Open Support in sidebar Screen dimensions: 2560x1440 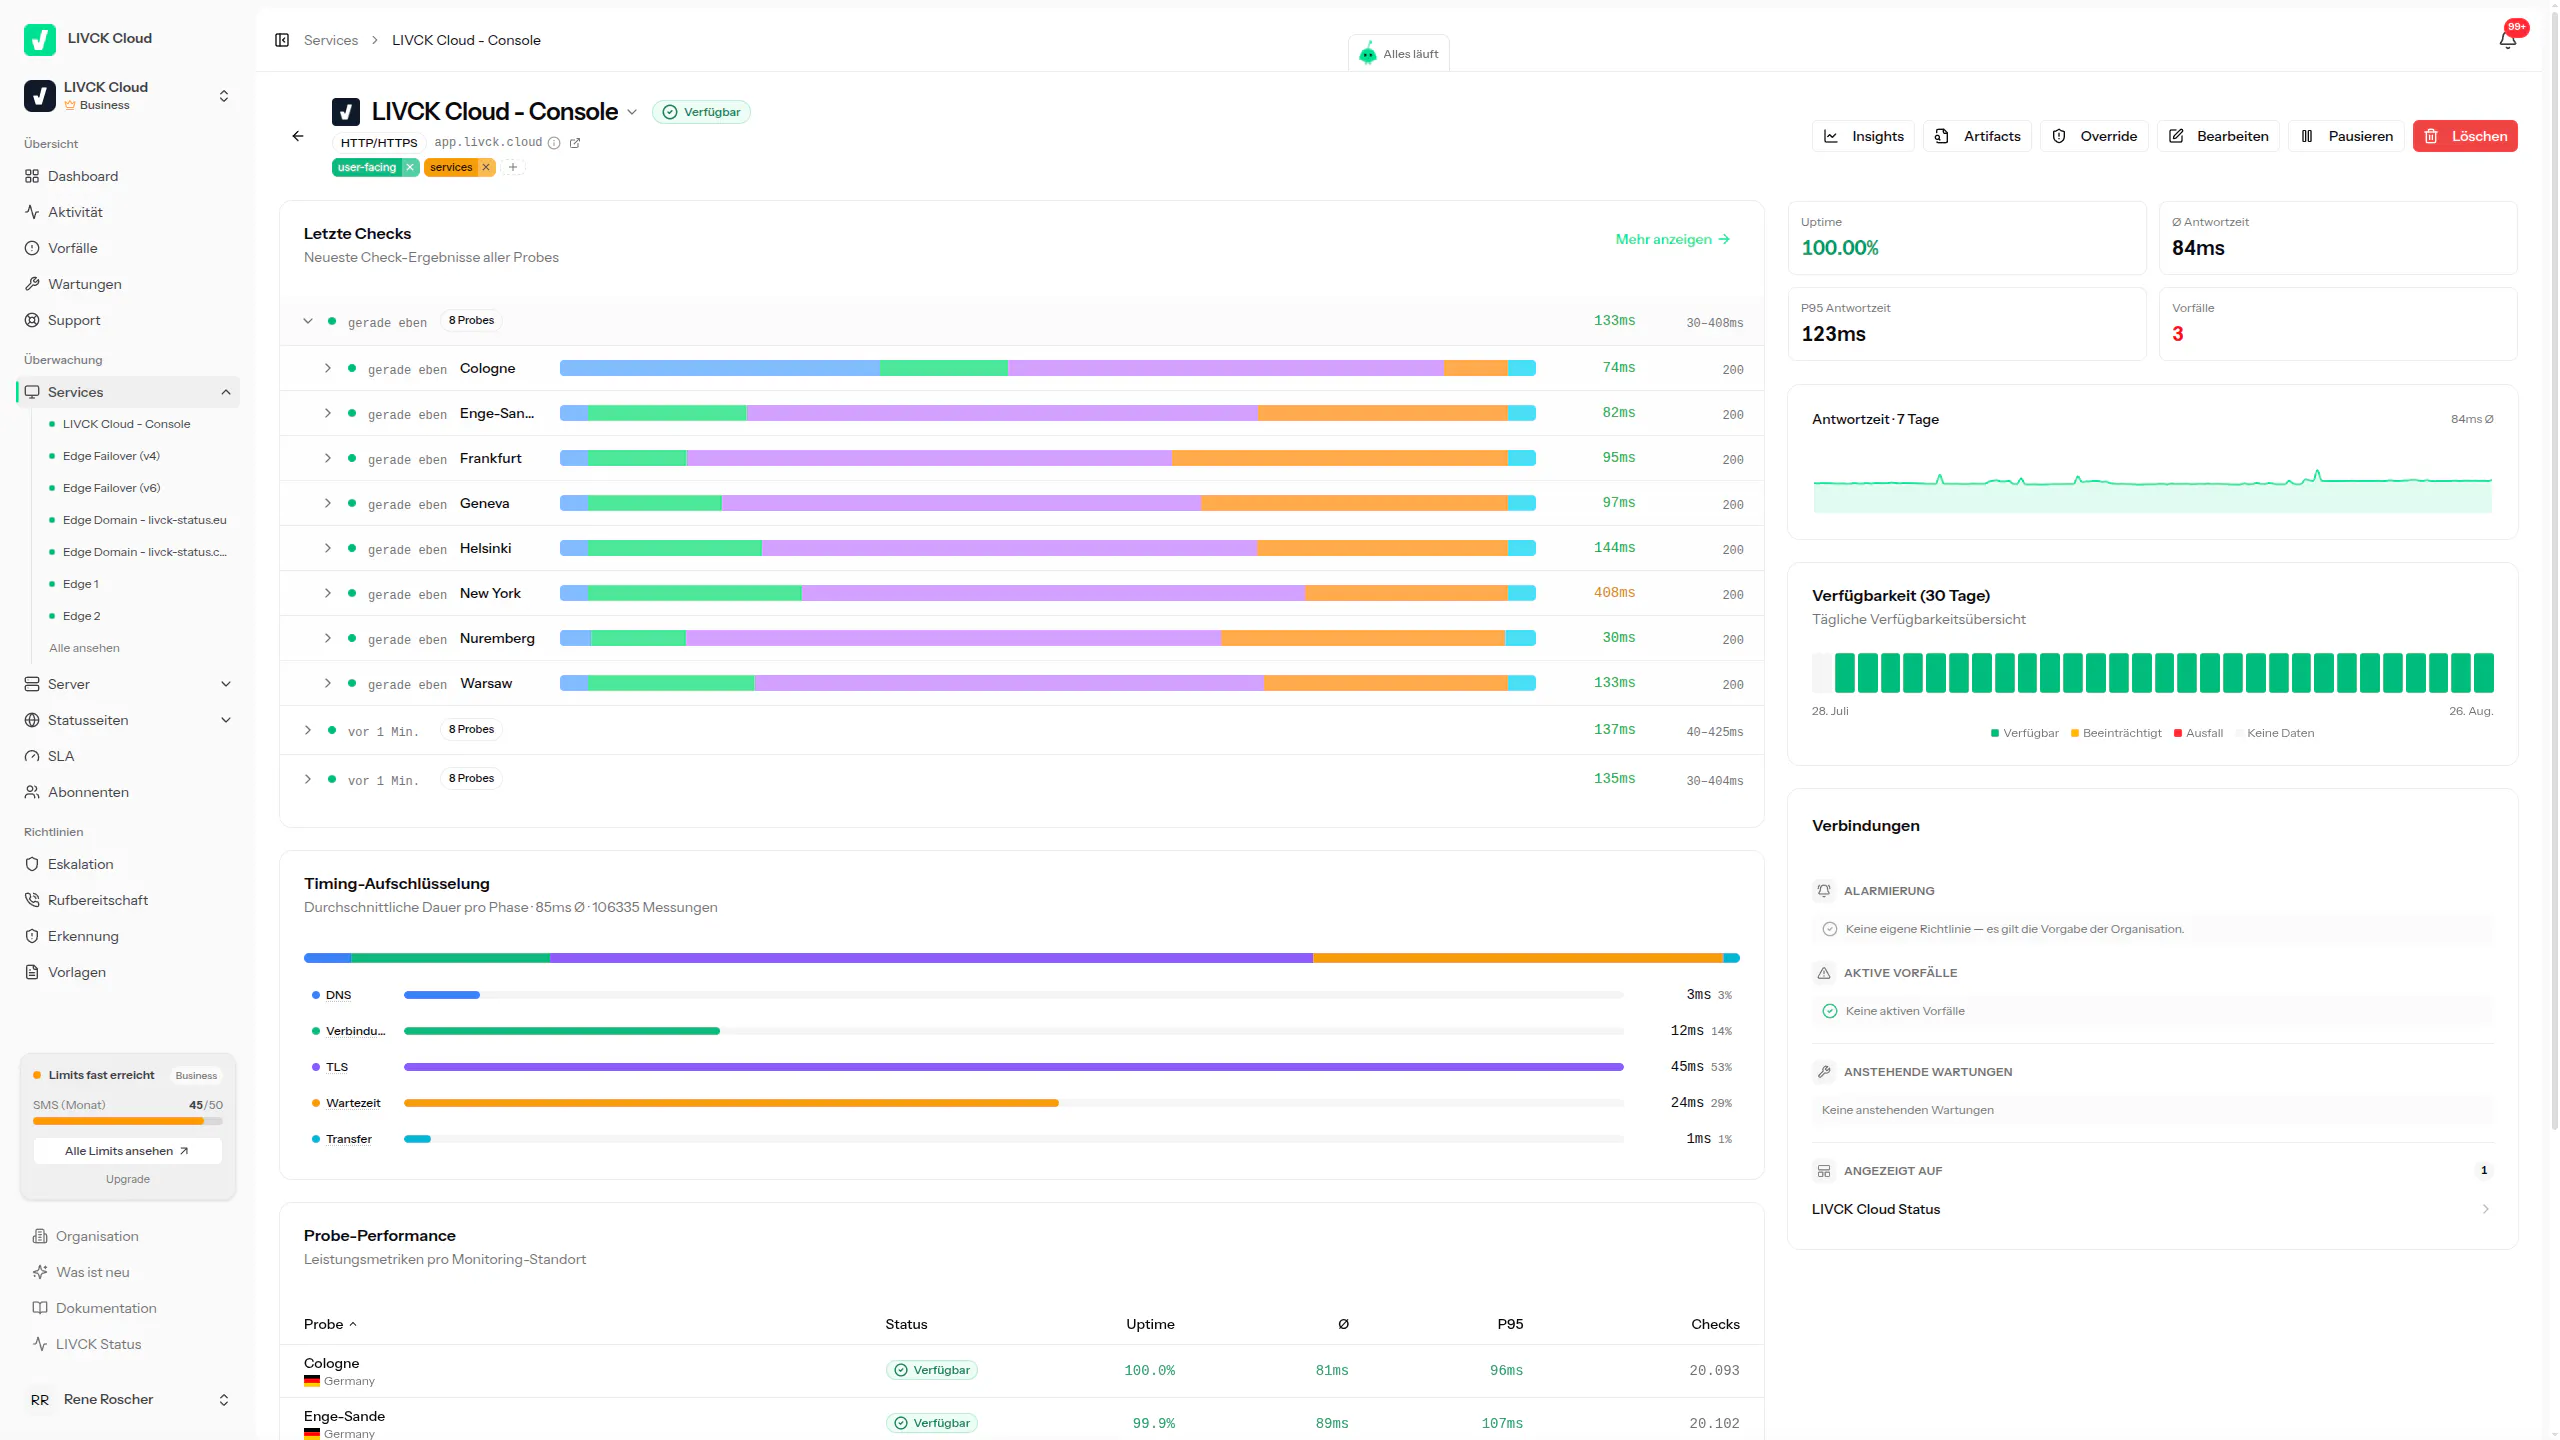pos(128,320)
